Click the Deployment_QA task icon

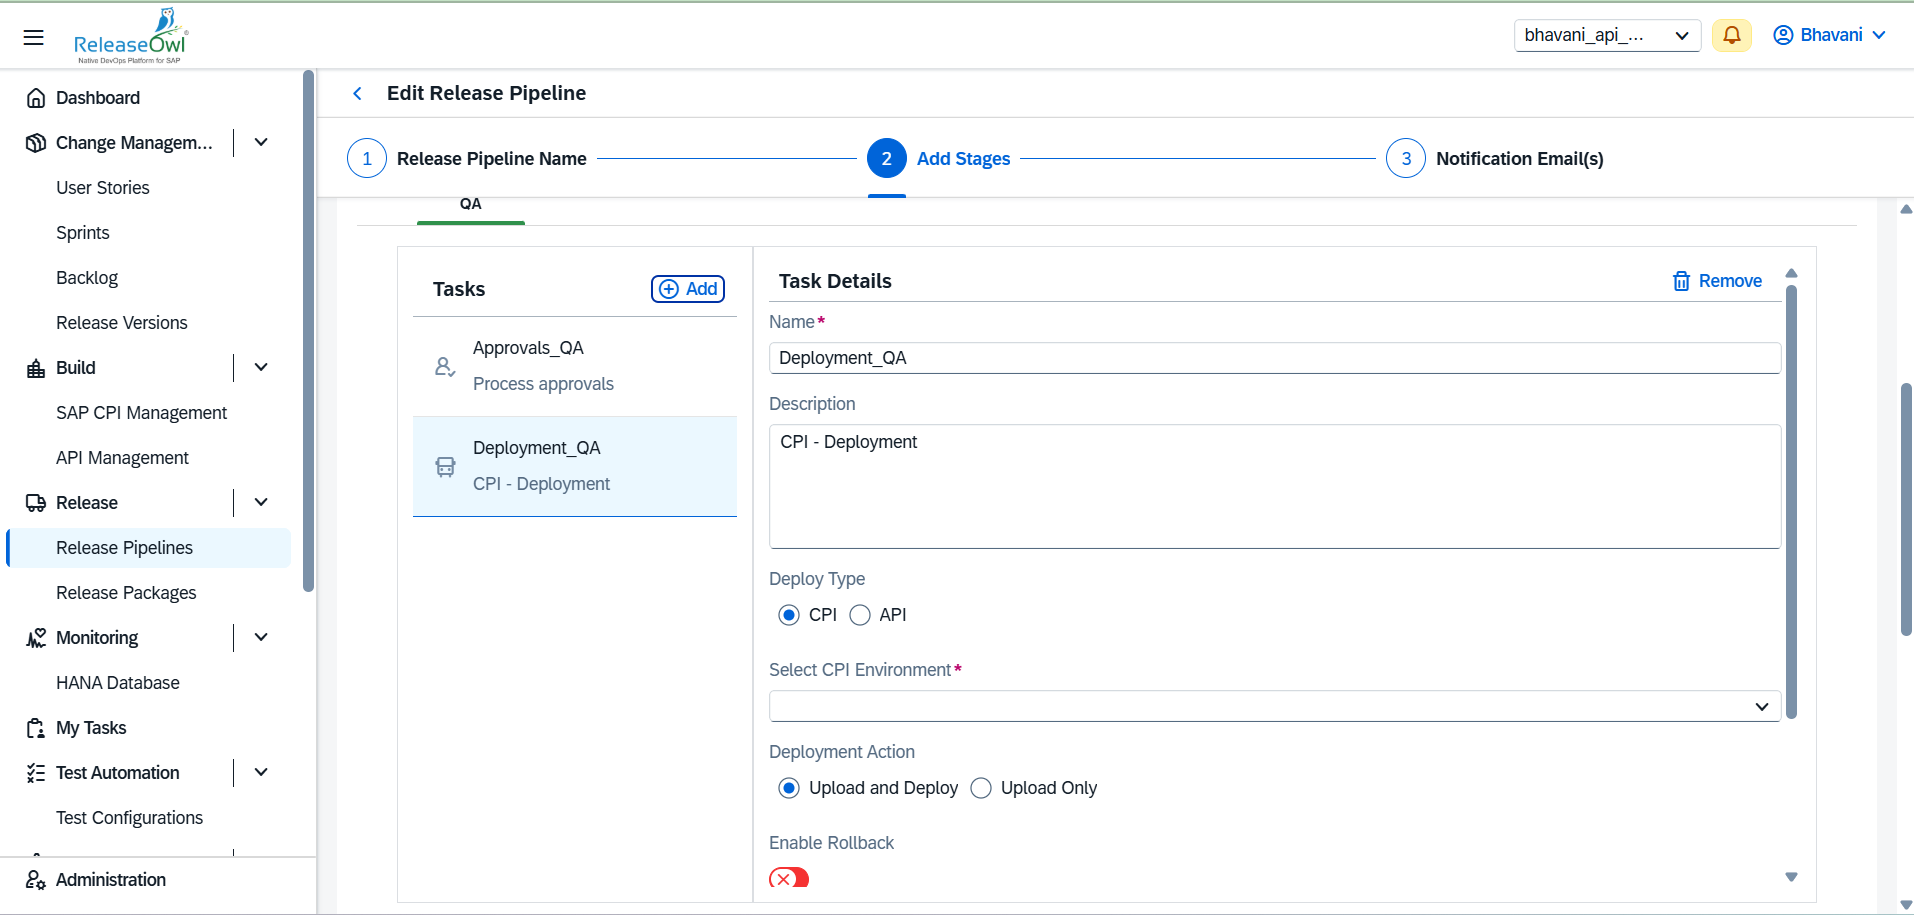pyautogui.click(x=445, y=466)
